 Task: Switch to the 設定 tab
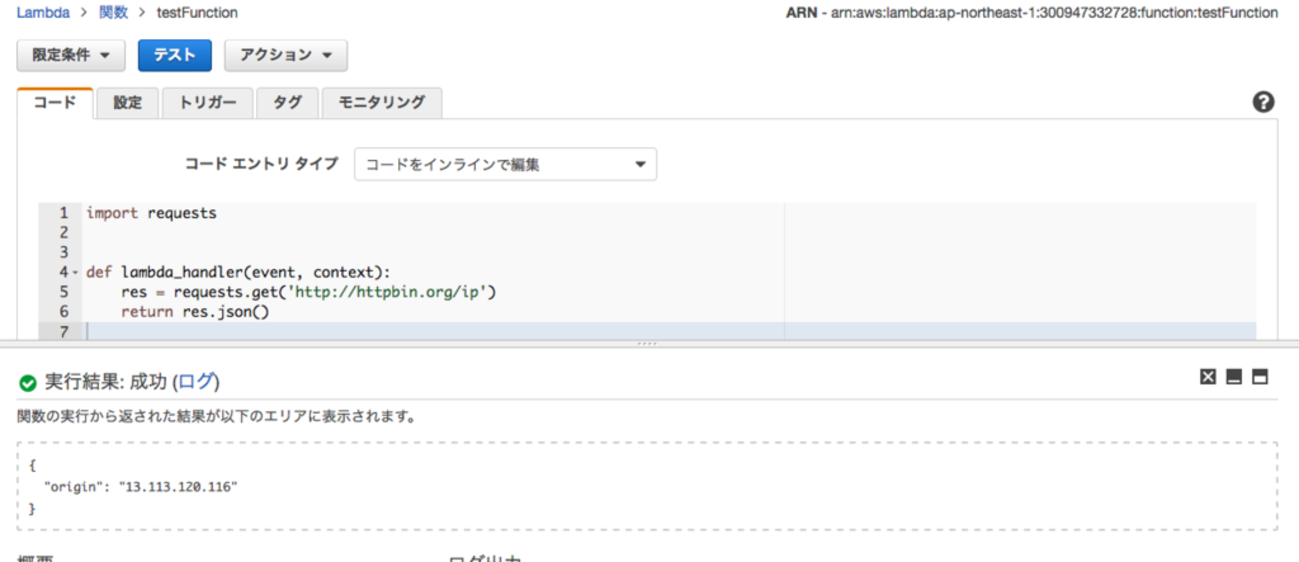[x=127, y=102]
